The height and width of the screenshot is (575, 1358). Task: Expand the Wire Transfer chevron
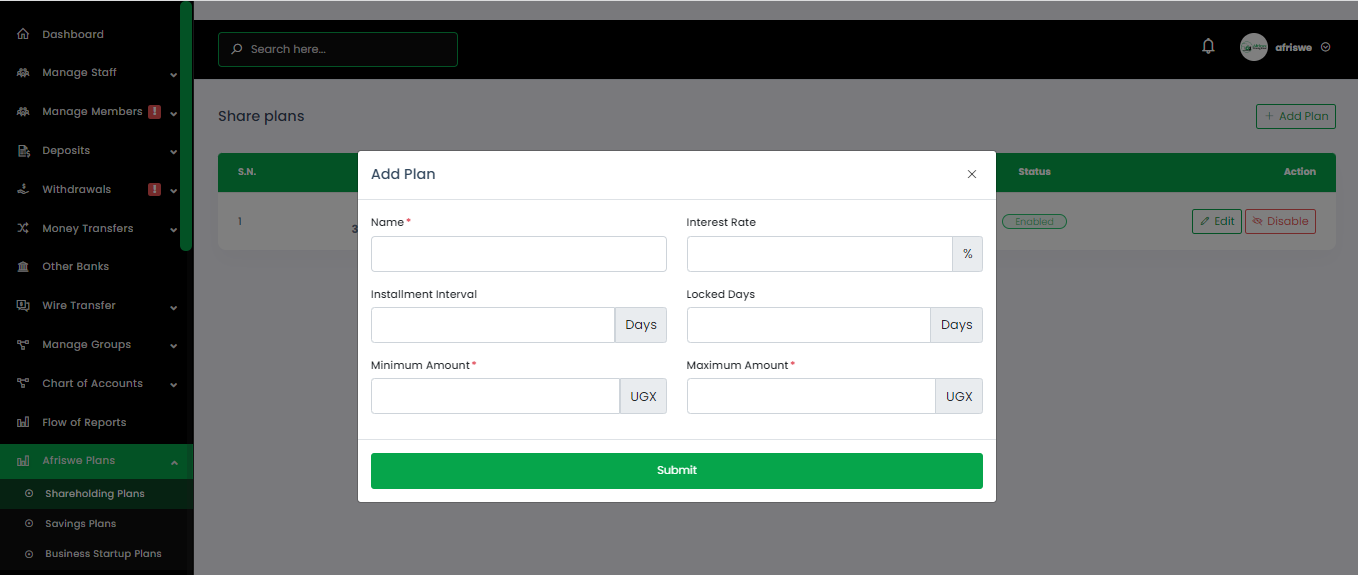tap(174, 307)
